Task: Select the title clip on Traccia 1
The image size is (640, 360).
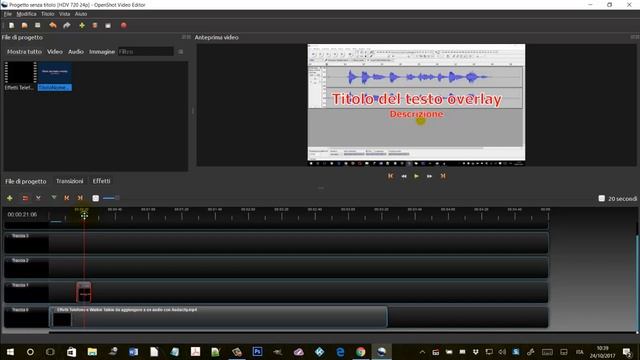Action: (x=84, y=292)
